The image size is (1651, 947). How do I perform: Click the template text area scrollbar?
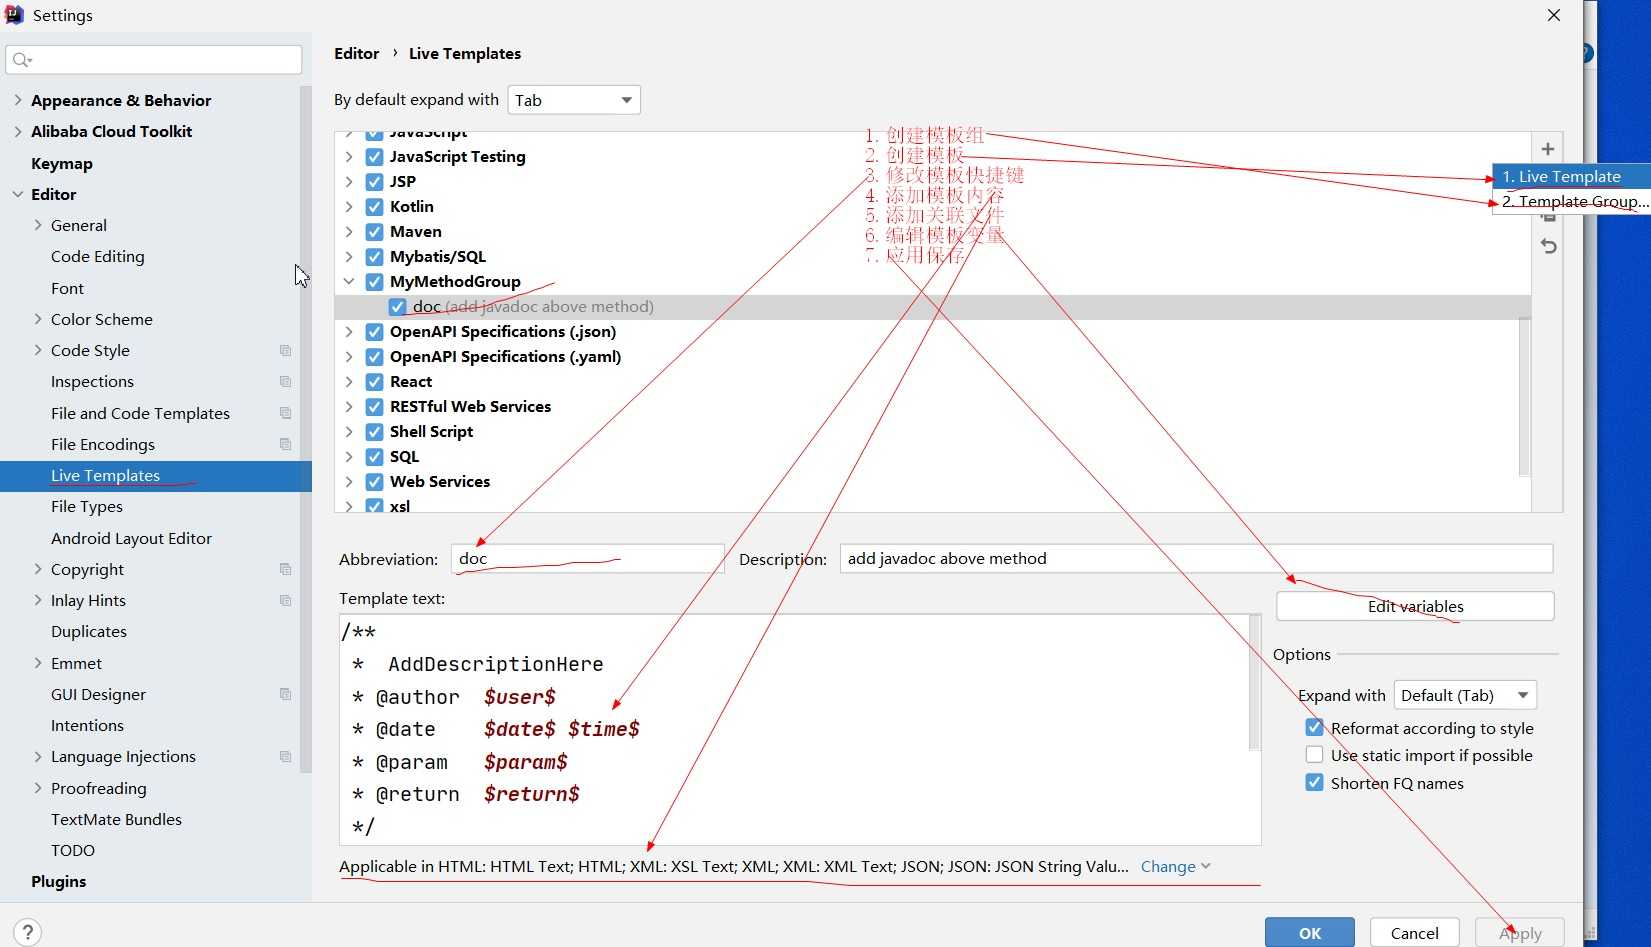click(1254, 683)
